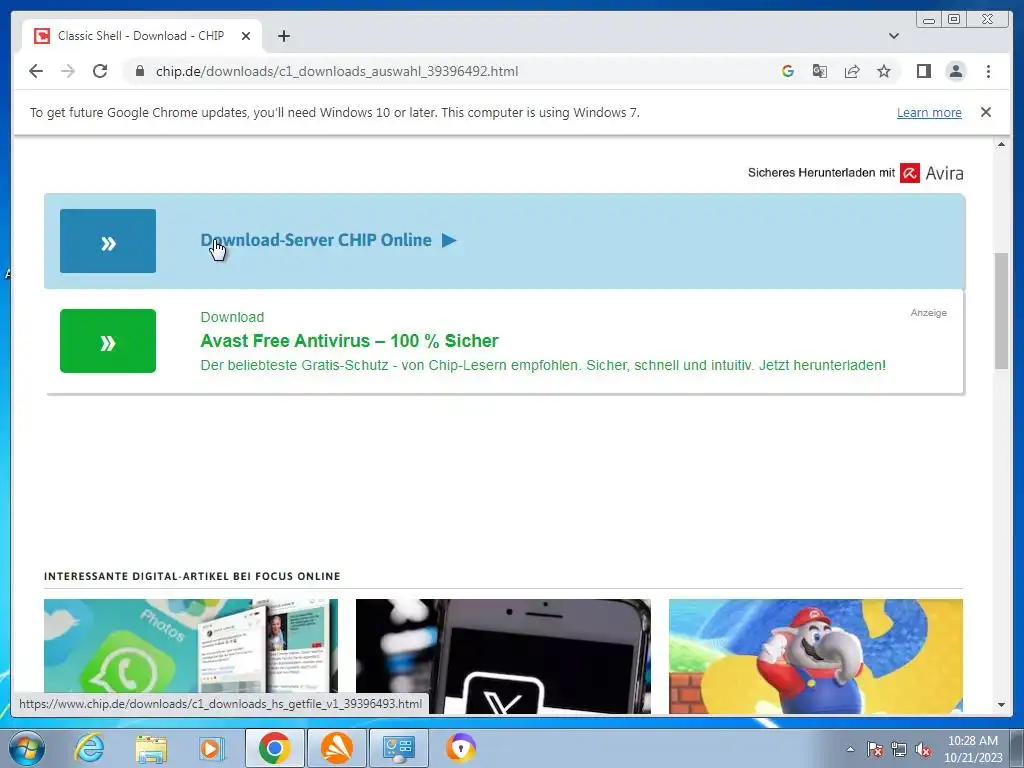Open the taskbar clock and date
The image size is (1024, 768).
click(972, 749)
